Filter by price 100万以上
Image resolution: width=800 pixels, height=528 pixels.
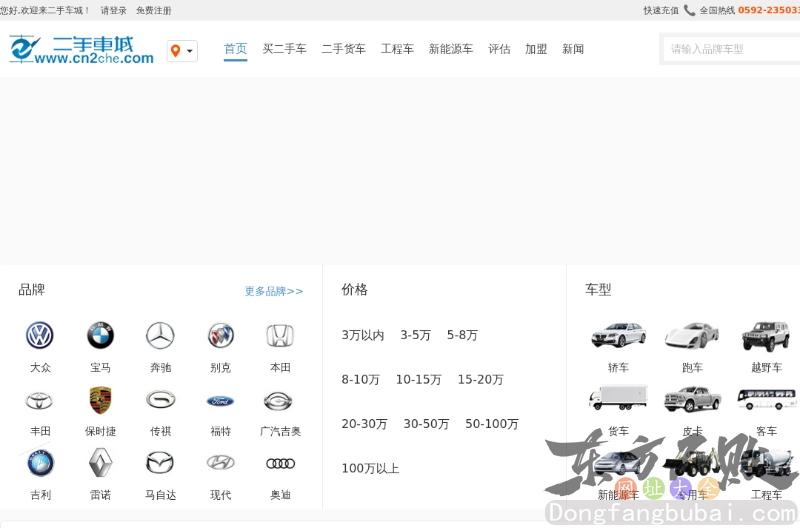tap(370, 468)
